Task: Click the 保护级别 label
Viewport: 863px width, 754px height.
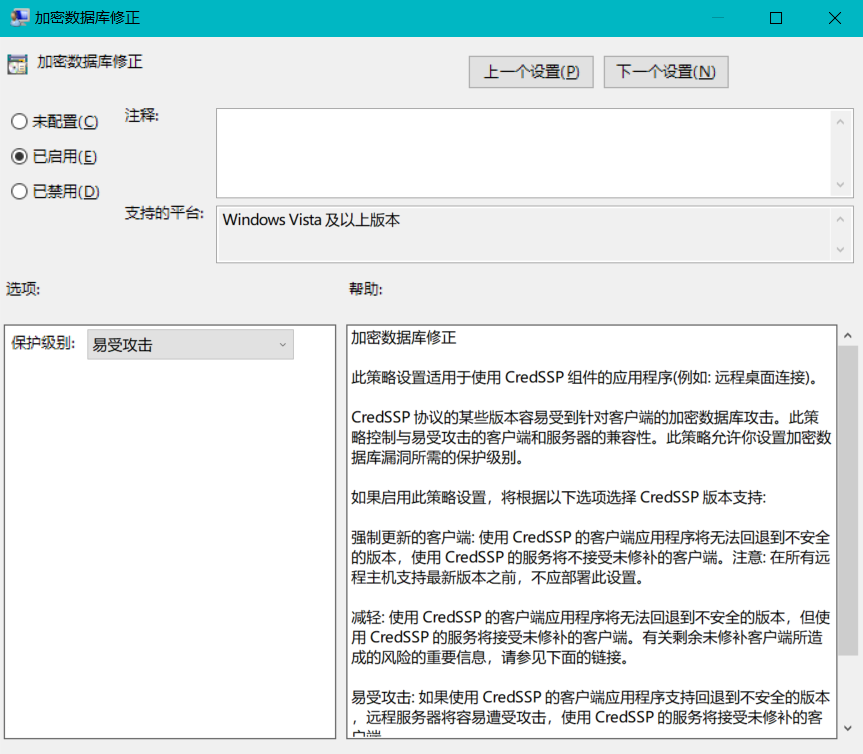Action: 43,343
